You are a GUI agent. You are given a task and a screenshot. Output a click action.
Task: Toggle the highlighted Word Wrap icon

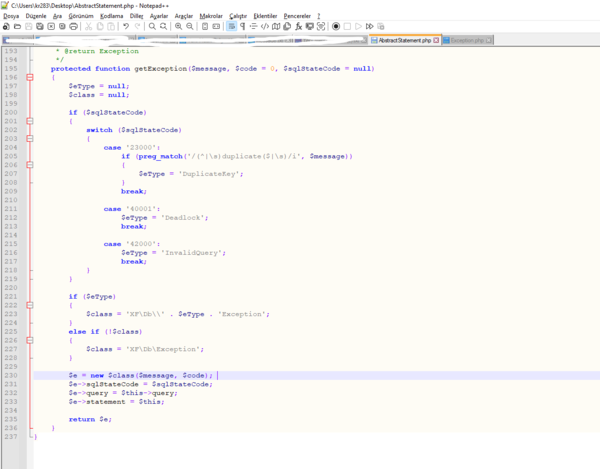pyautogui.click(x=232, y=26)
